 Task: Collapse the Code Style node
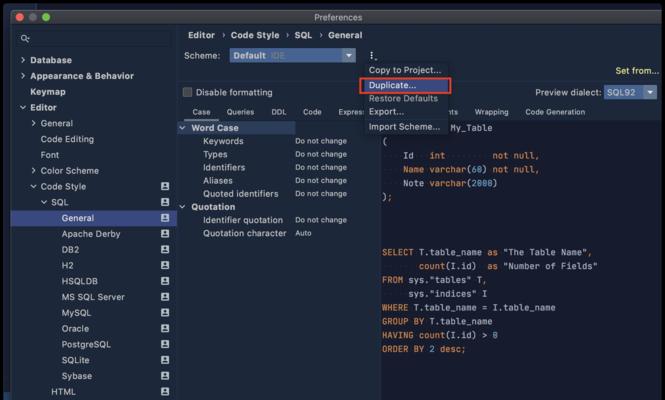pos(34,186)
